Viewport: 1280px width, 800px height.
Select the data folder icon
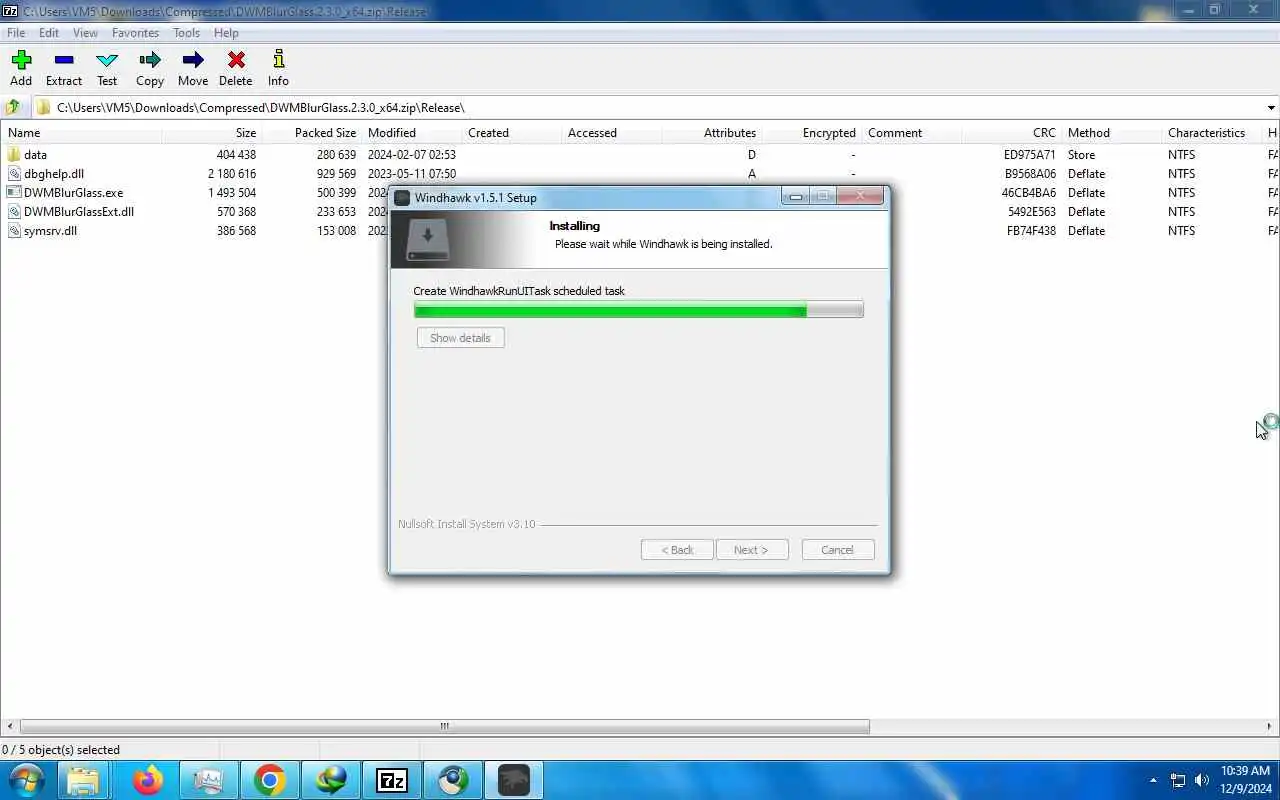click(14, 155)
